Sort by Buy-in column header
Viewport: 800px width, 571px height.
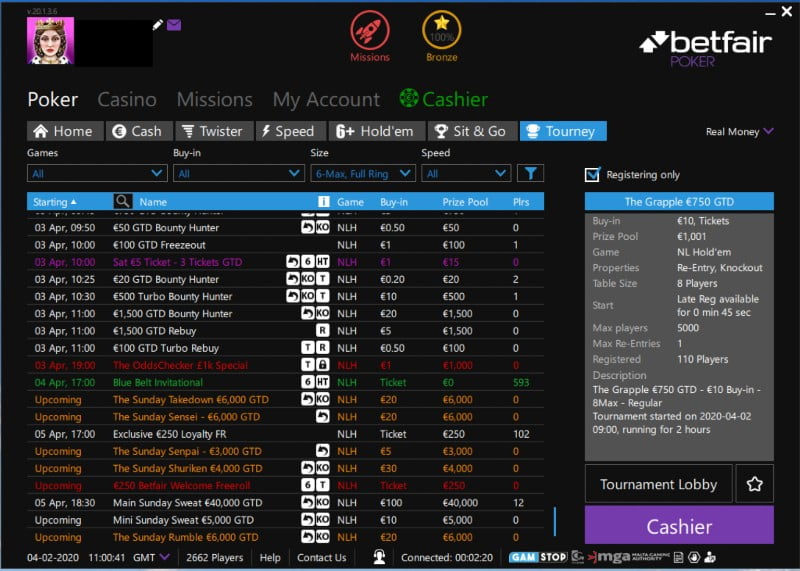tap(394, 202)
